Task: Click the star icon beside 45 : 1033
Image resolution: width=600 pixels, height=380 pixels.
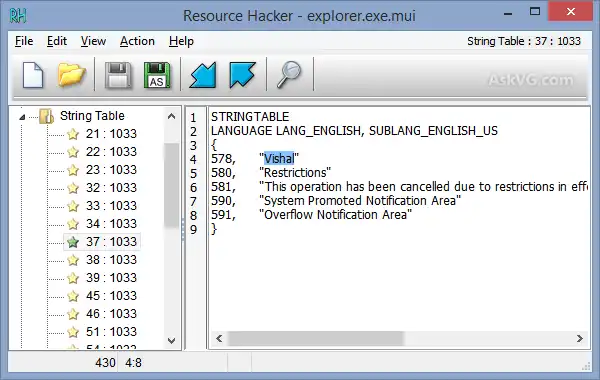Action: pyautogui.click(x=73, y=296)
